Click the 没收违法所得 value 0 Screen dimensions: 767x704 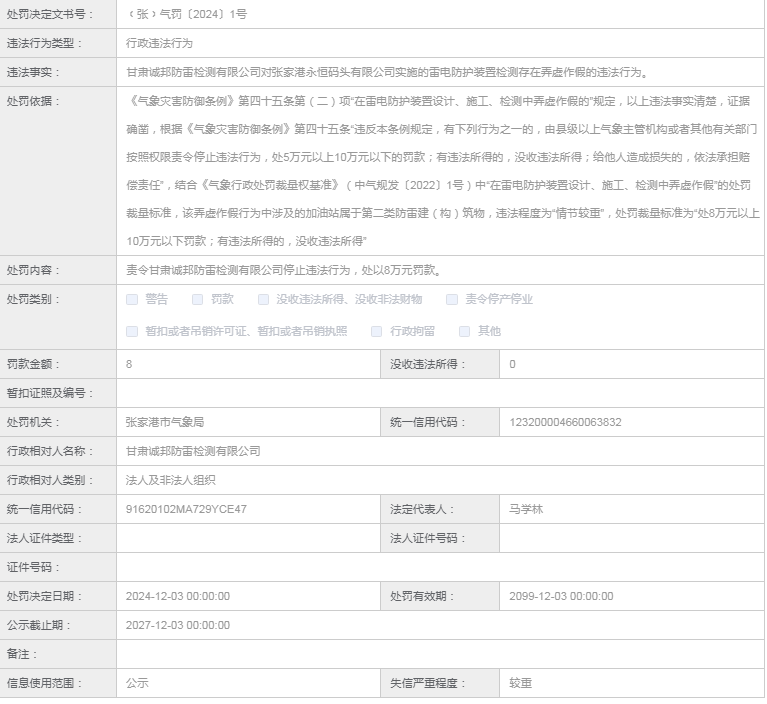pyautogui.click(x=512, y=364)
